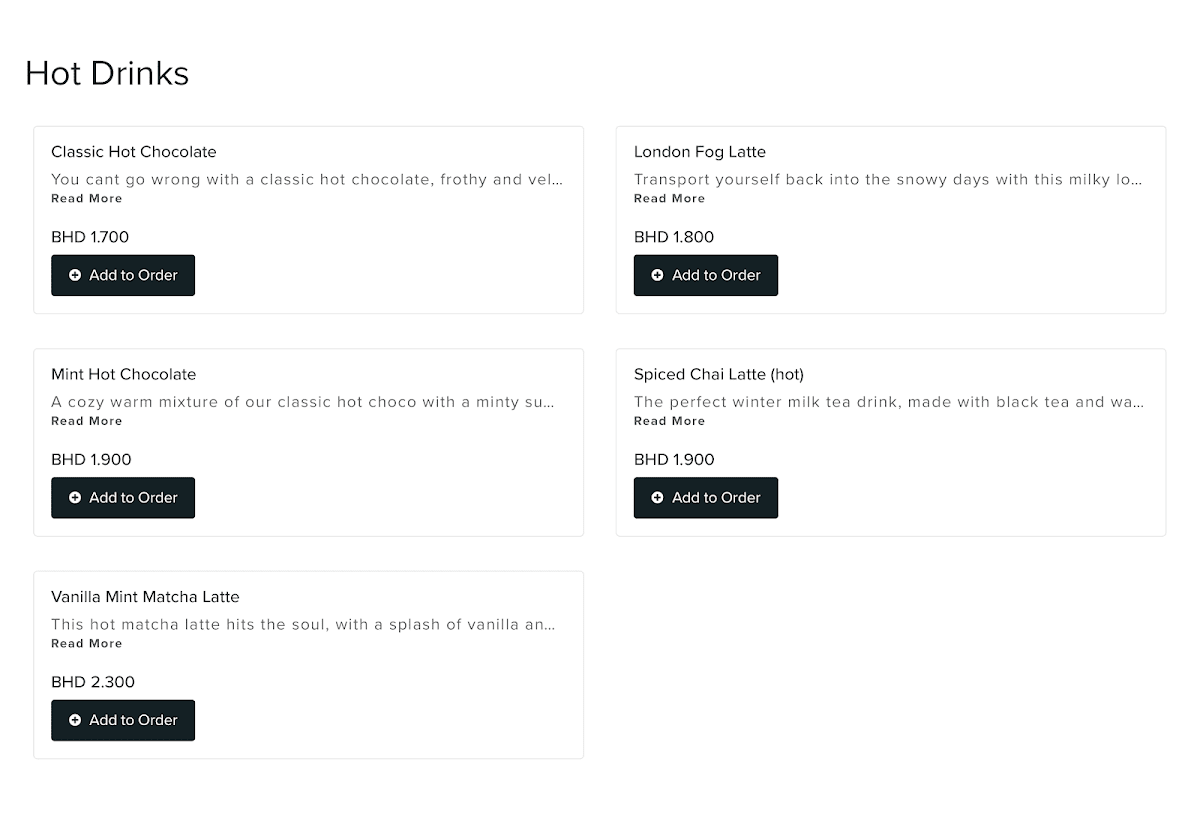This screenshot has height=833, width=1200.
Task: Click the plus icon for Mint Hot Chocolate
Action: pyautogui.click(x=75, y=498)
